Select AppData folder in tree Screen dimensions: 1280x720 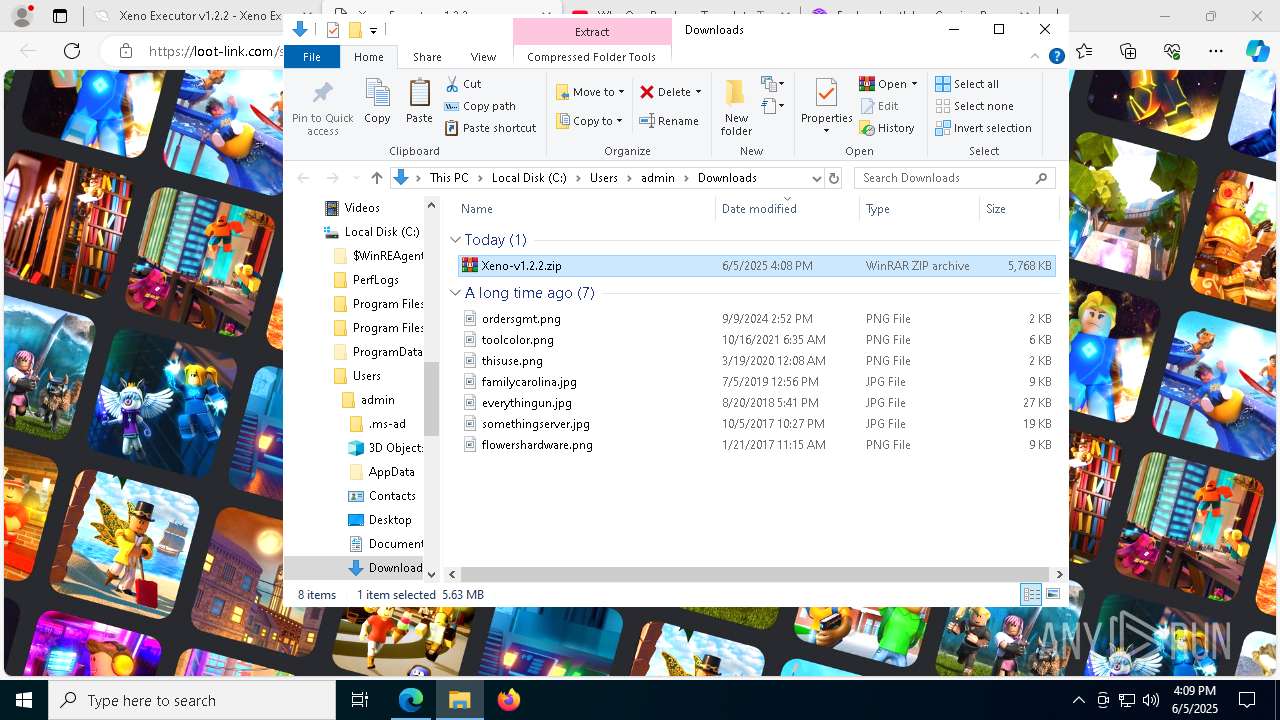391,472
